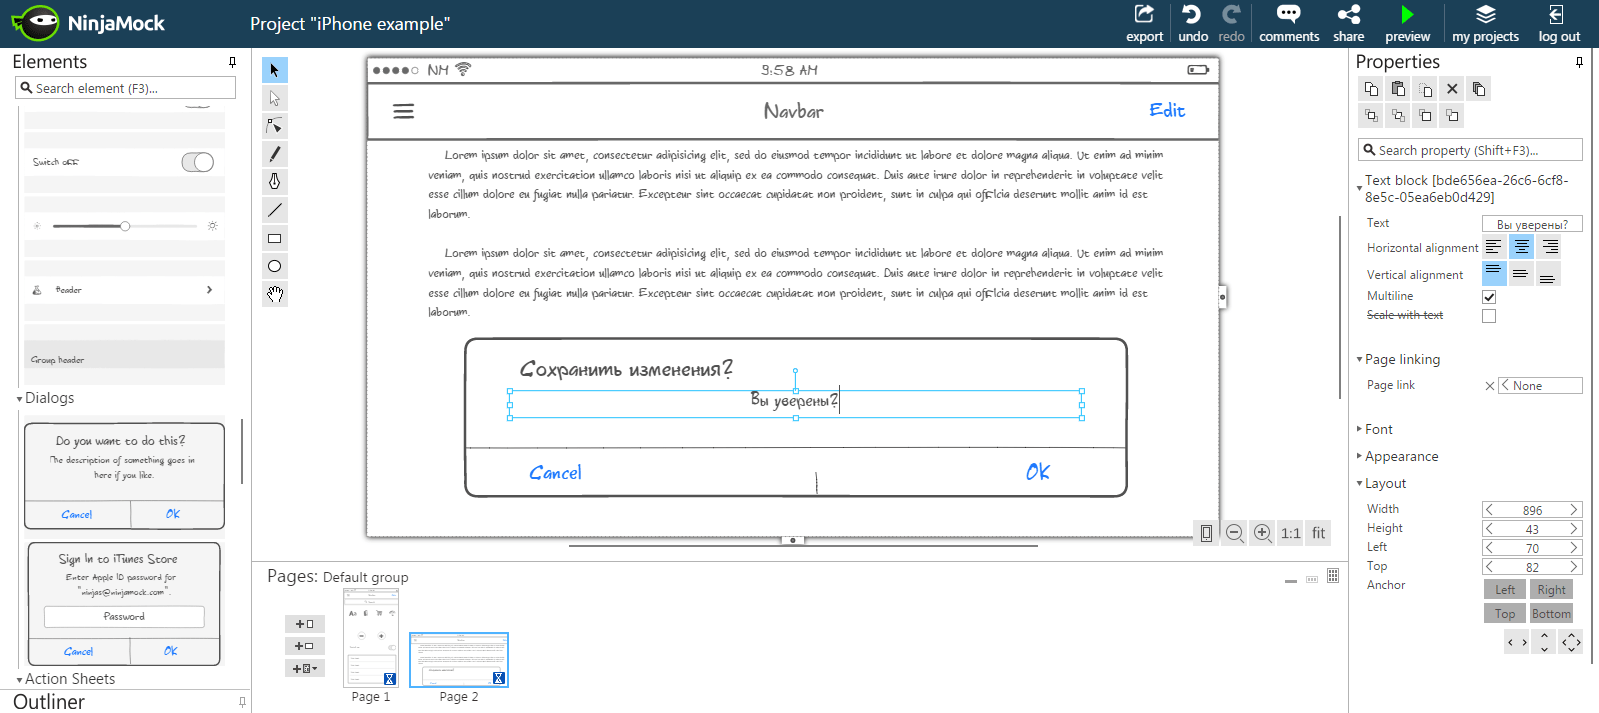Open the share option
Viewport: 1599px width, 713px height.
(x=1348, y=23)
